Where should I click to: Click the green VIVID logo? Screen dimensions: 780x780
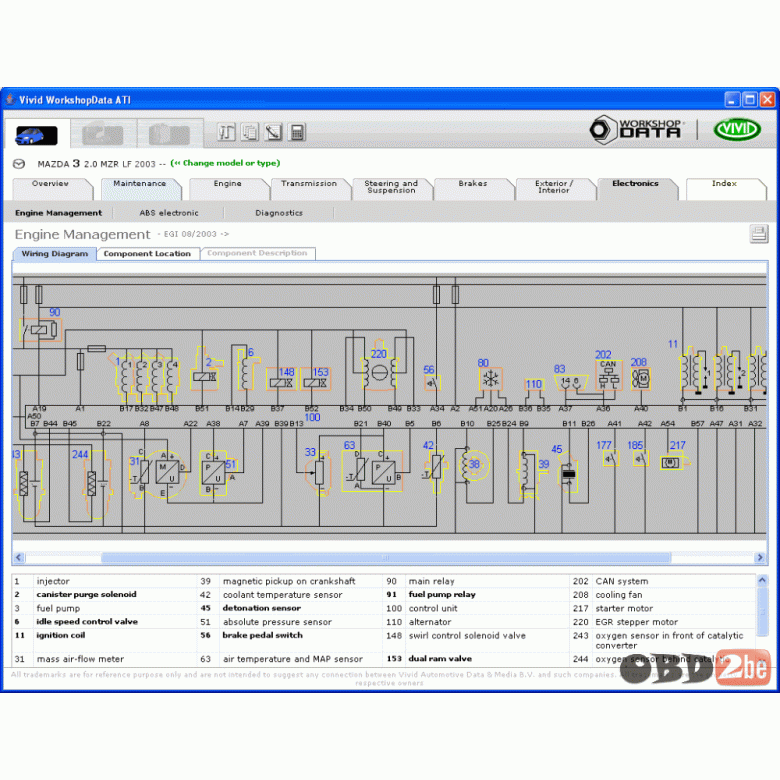click(737, 130)
